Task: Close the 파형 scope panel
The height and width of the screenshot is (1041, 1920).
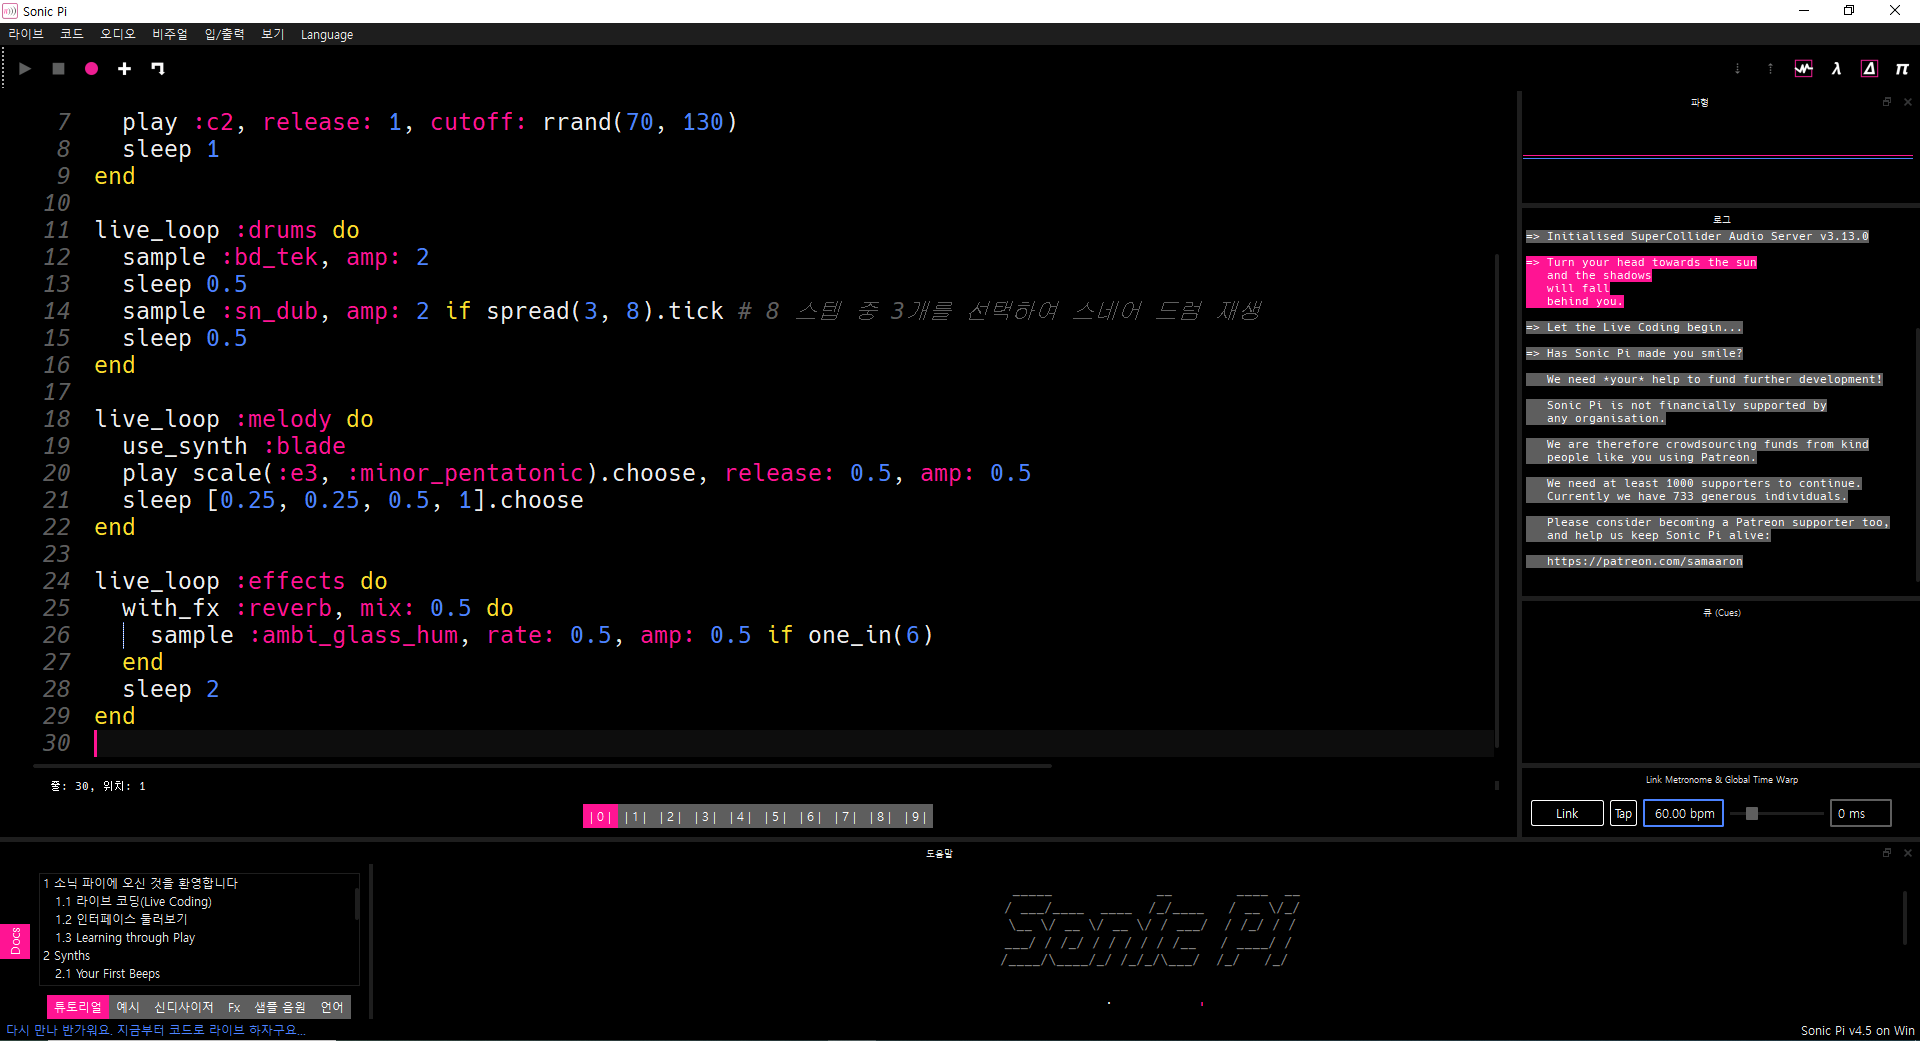Action: [x=1907, y=102]
